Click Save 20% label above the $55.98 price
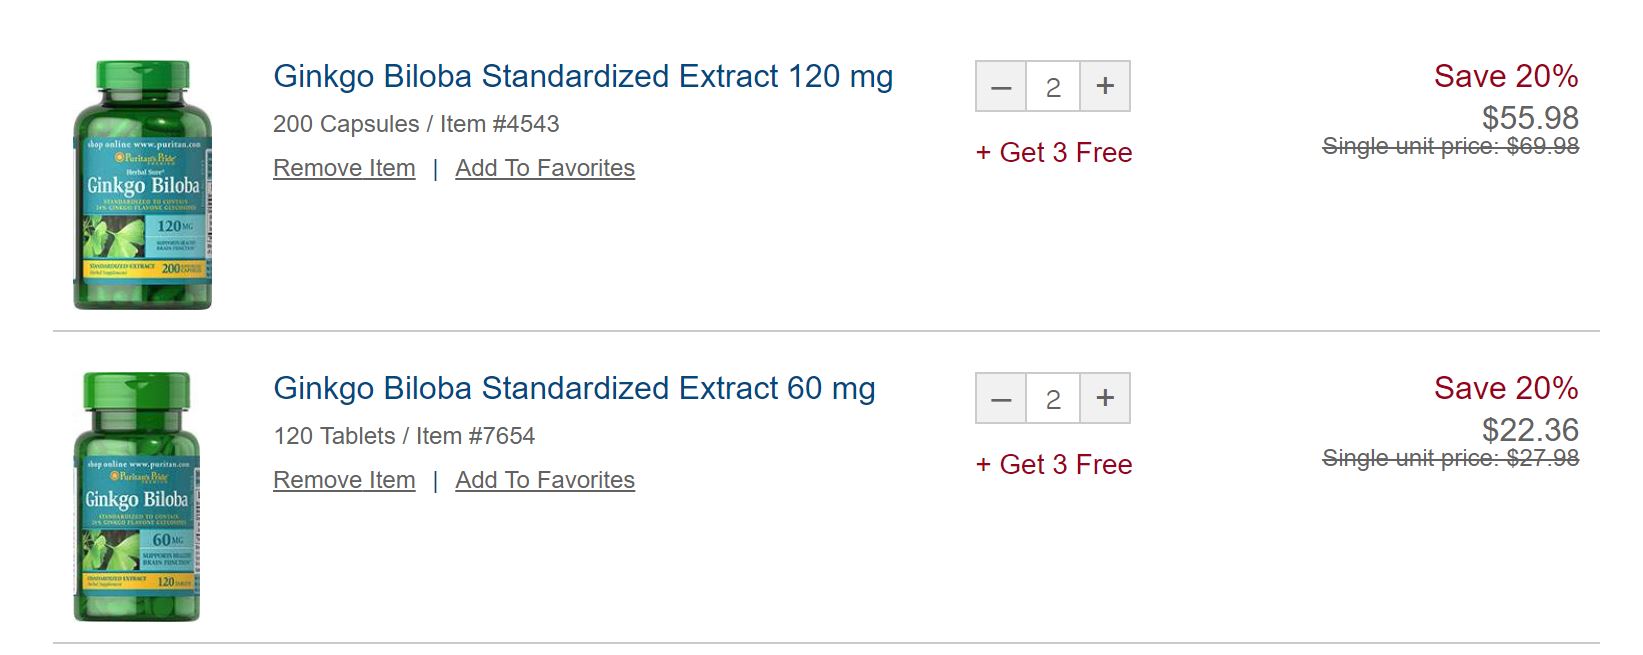This screenshot has width=1643, height=655. (x=1505, y=76)
